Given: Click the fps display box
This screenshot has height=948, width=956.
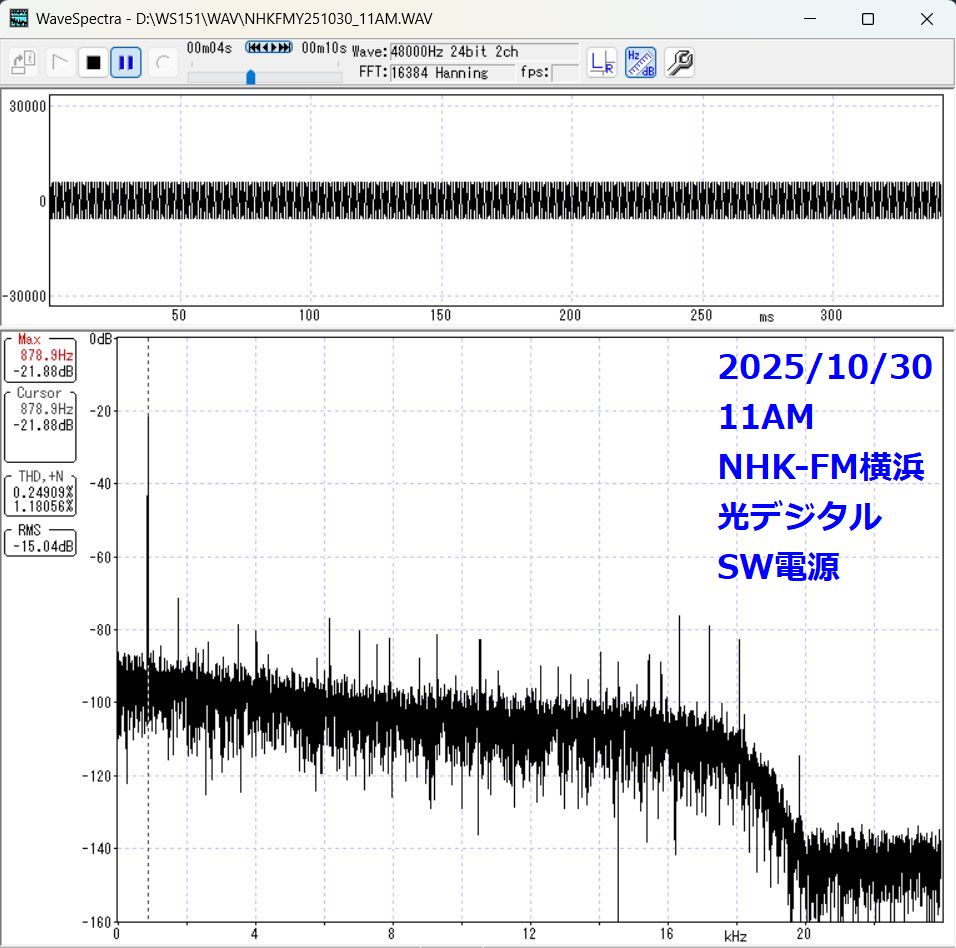Looking at the screenshot, I should 564,73.
